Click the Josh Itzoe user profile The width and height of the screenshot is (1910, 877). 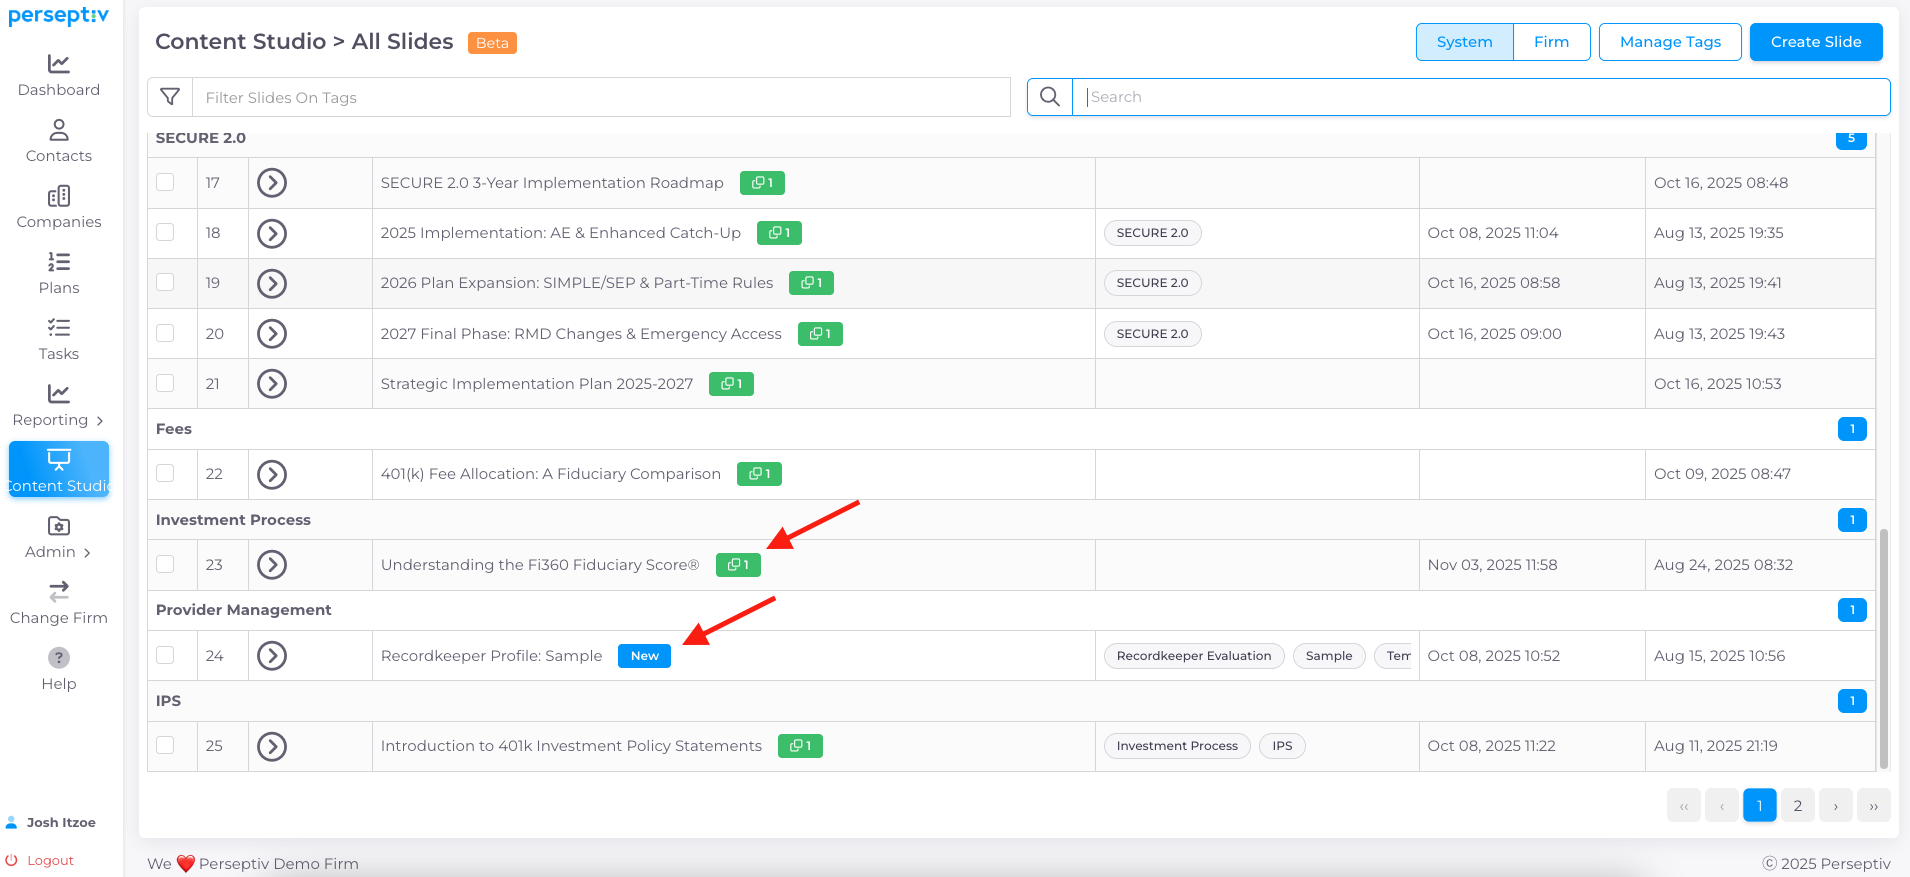coord(51,823)
